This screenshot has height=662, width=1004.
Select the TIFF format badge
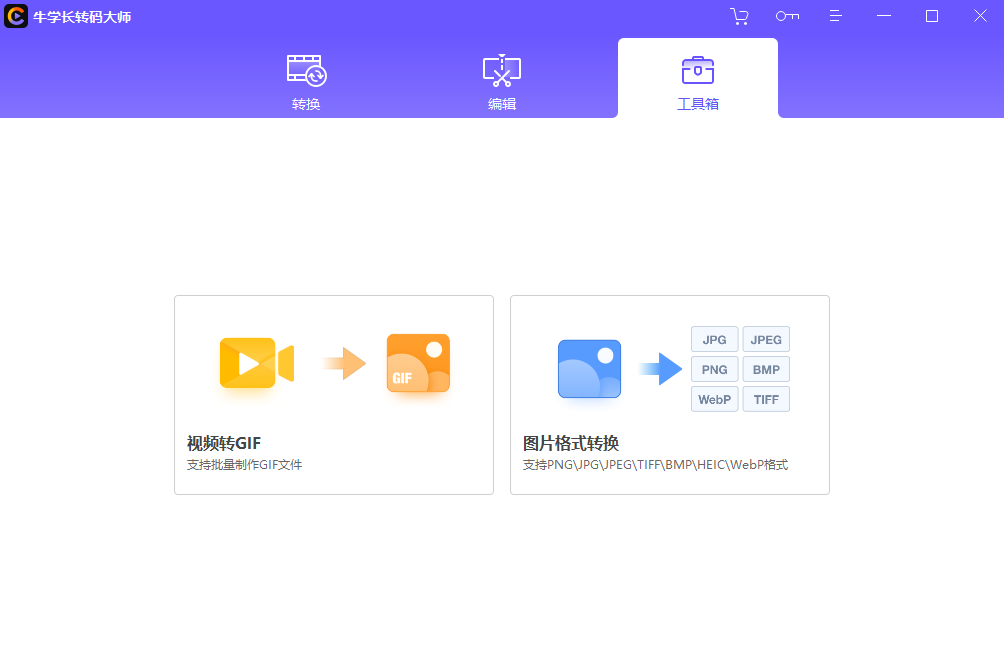click(766, 399)
